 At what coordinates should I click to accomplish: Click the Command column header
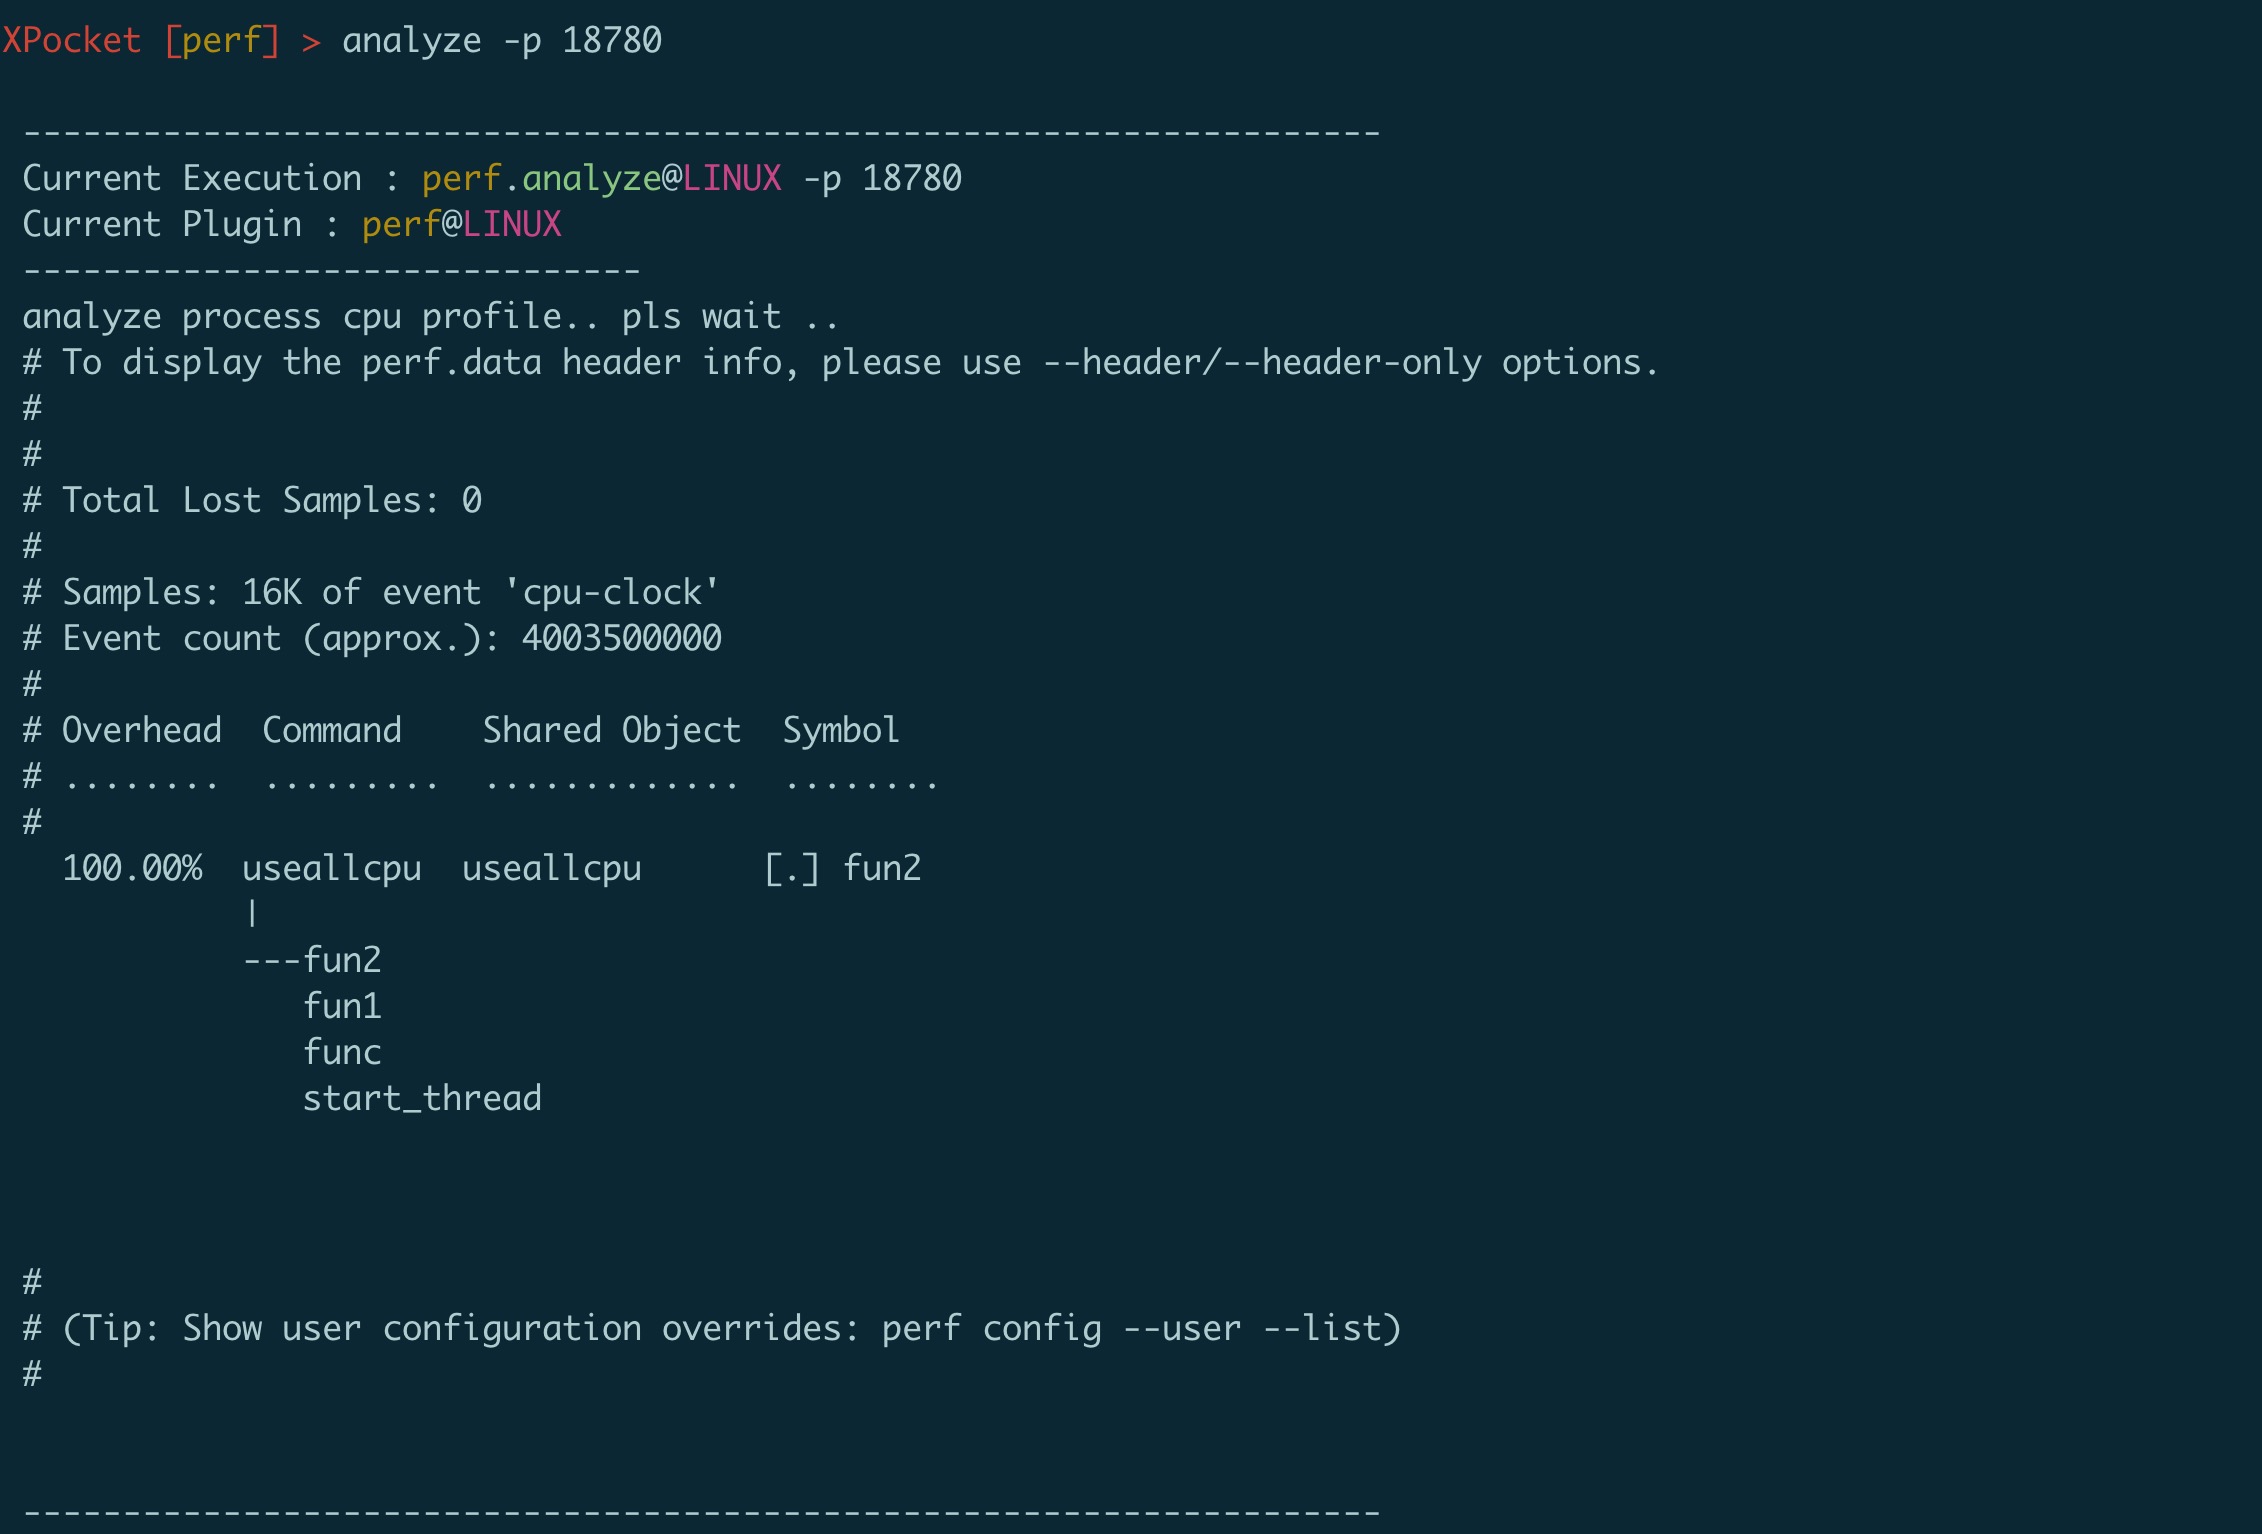point(332,730)
